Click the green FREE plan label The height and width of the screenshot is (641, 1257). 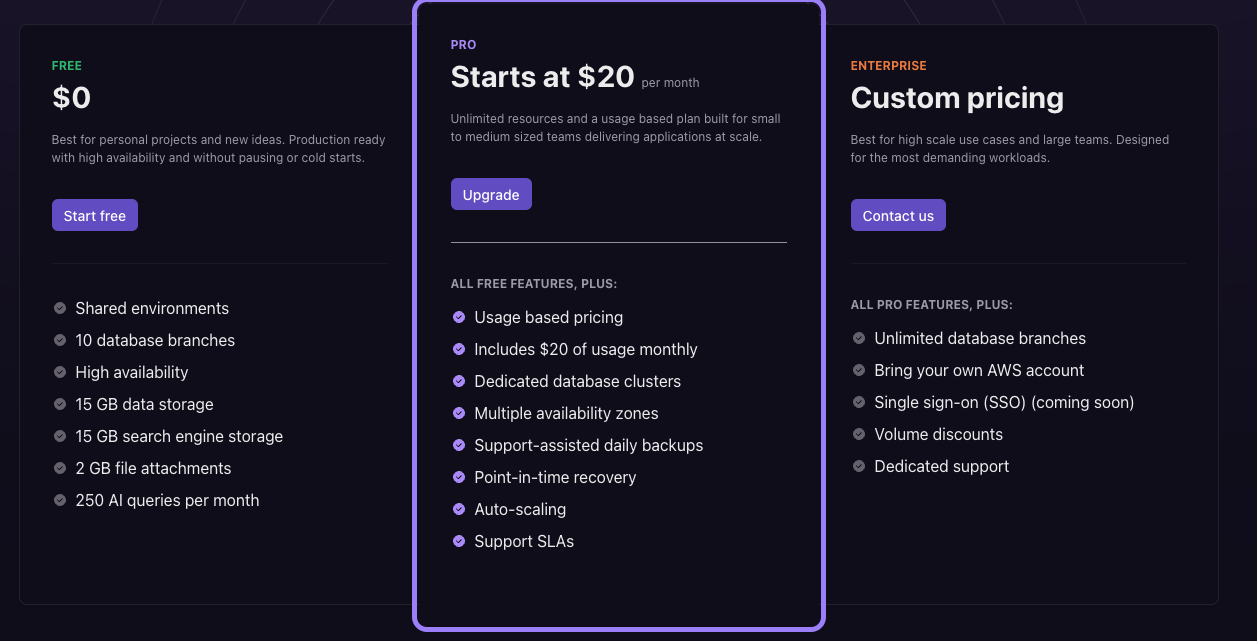[x=67, y=66]
